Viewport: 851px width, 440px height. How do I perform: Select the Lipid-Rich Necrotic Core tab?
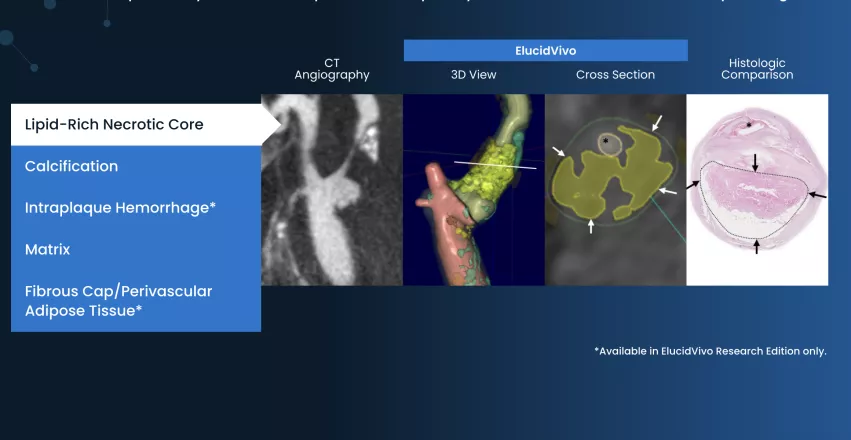click(135, 124)
